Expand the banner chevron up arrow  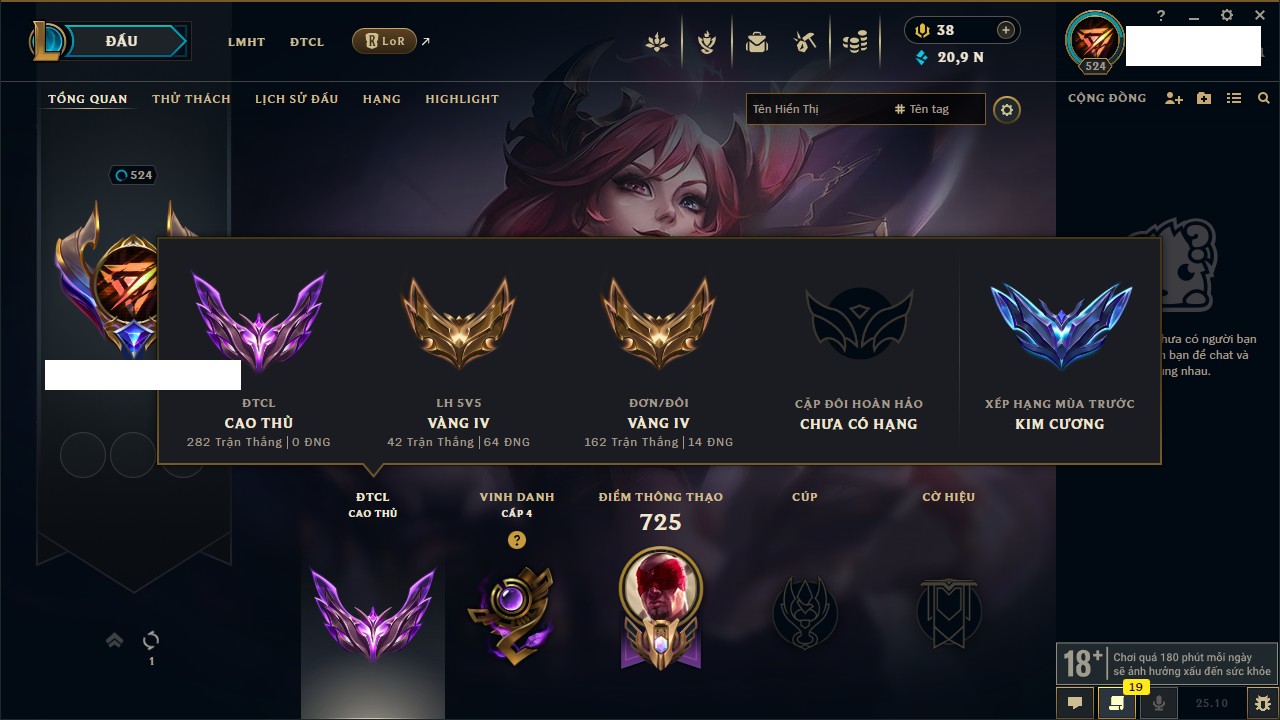click(115, 640)
